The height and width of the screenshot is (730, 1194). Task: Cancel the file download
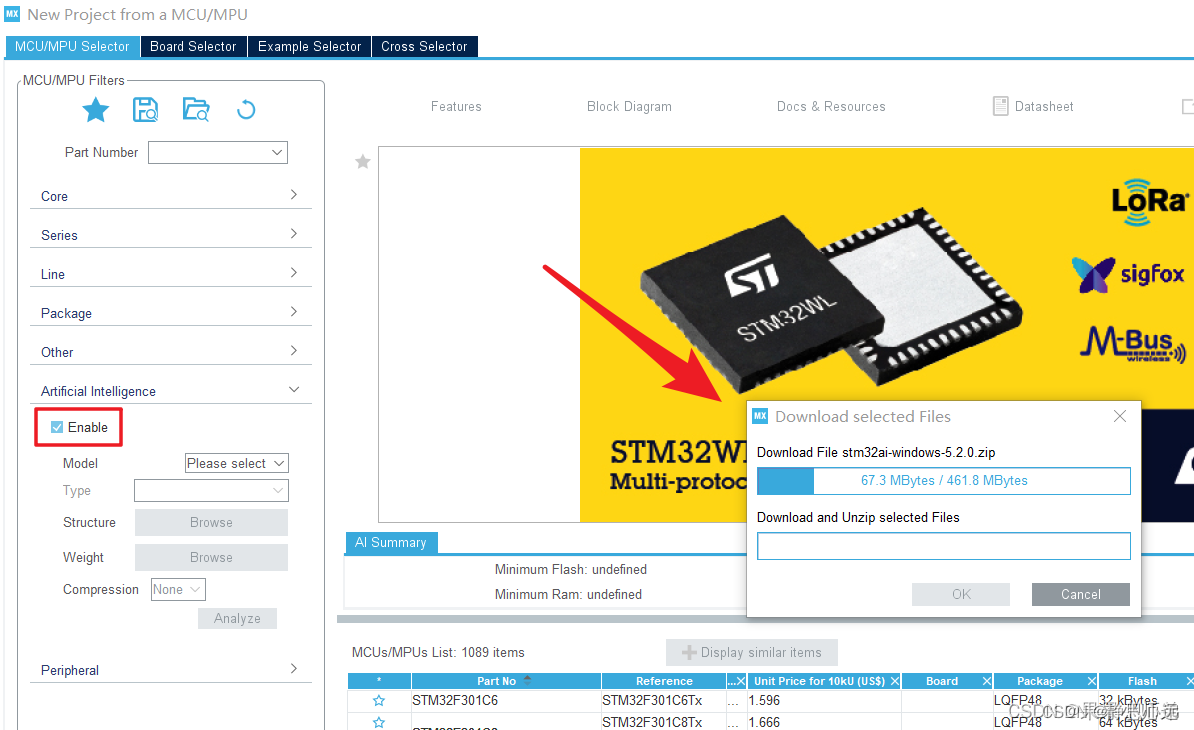(x=1081, y=594)
